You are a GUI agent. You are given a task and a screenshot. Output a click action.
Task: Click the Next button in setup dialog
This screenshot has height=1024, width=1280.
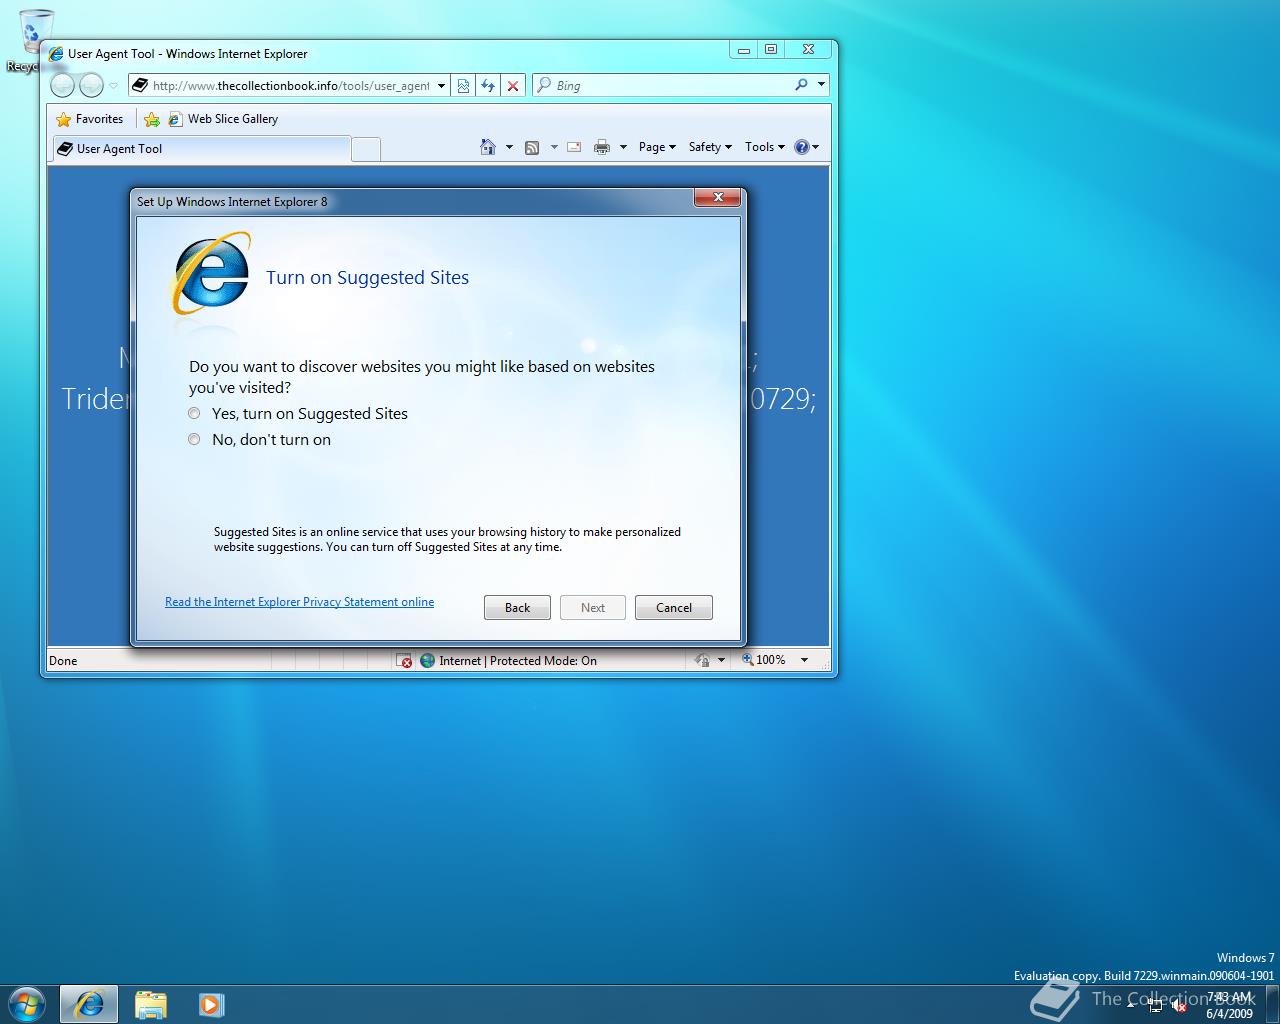point(593,608)
